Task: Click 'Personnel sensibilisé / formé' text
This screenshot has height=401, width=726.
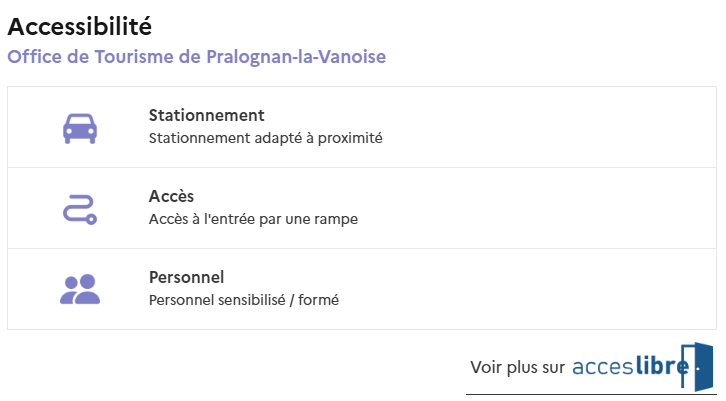Action: (243, 300)
